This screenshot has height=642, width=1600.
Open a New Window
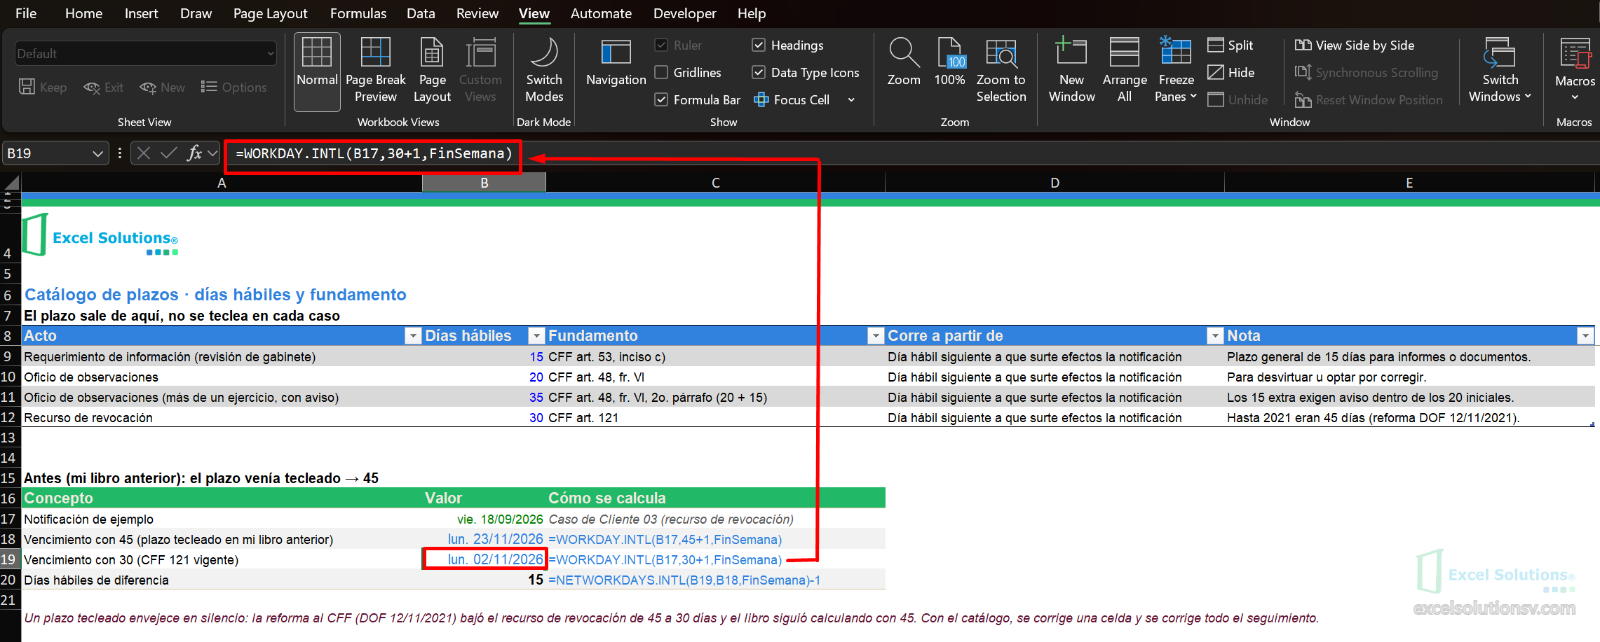tap(1072, 70)
